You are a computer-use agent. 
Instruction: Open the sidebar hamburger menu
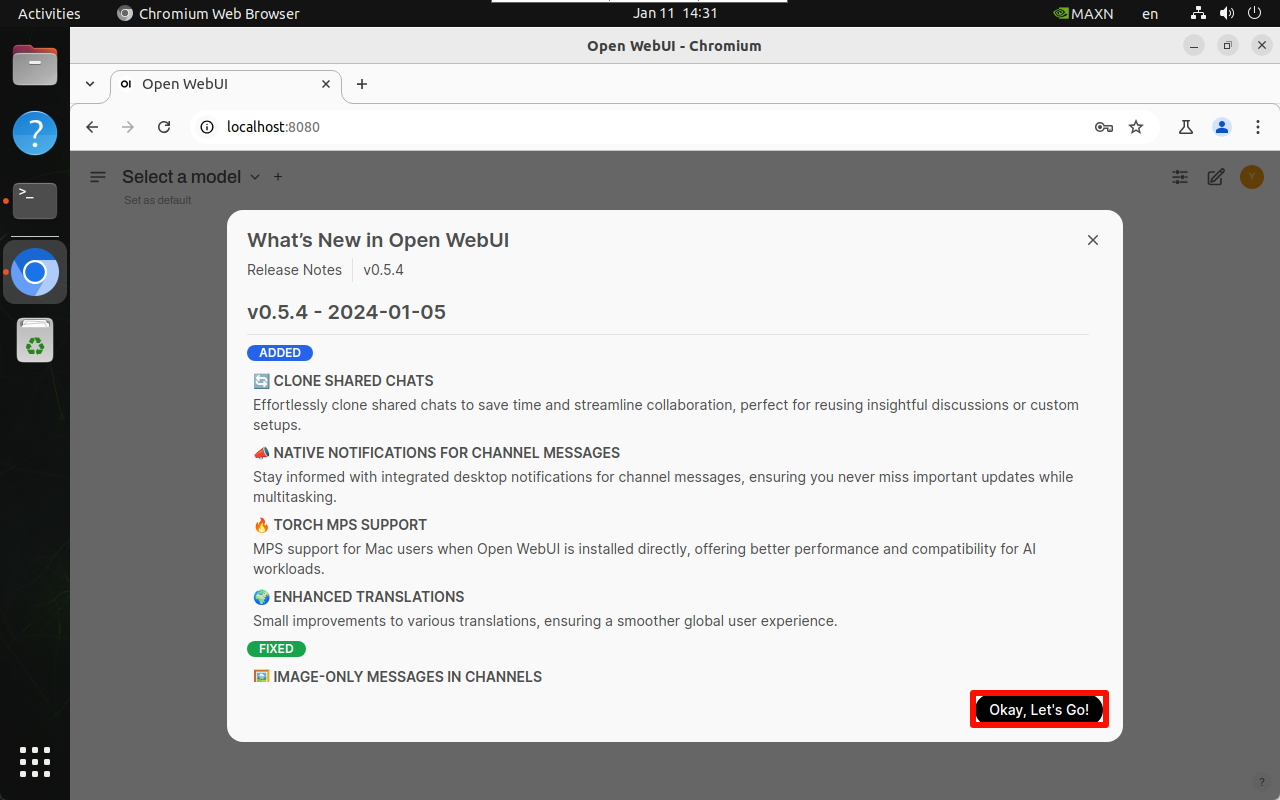[x=98, y=177]
